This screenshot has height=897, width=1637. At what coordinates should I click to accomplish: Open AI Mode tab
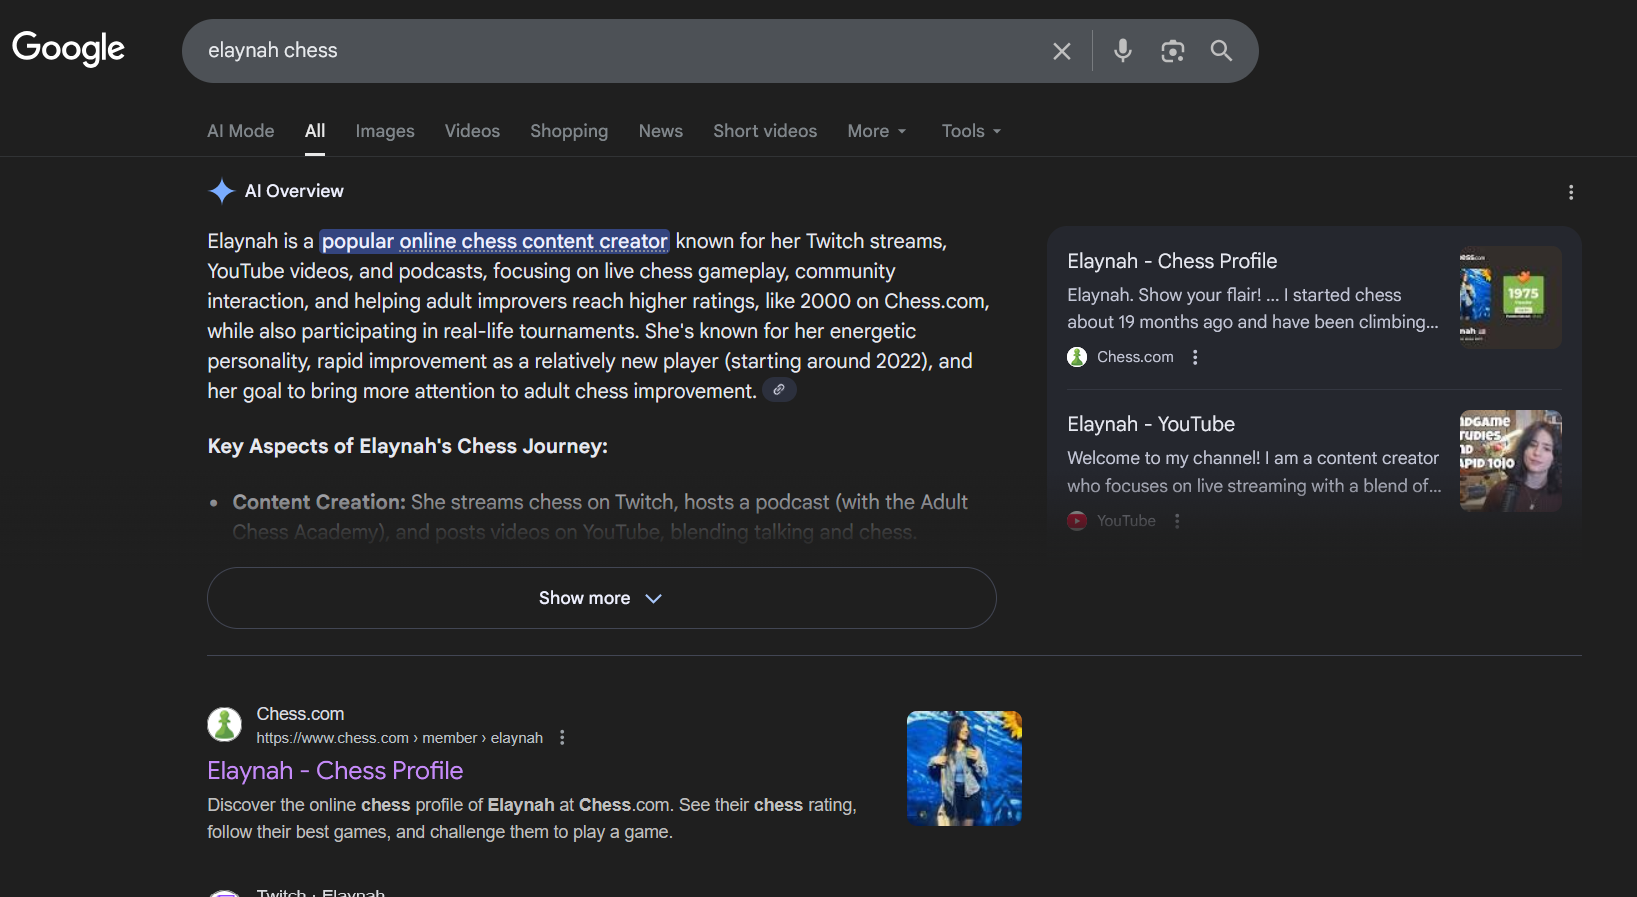point(240,131)
